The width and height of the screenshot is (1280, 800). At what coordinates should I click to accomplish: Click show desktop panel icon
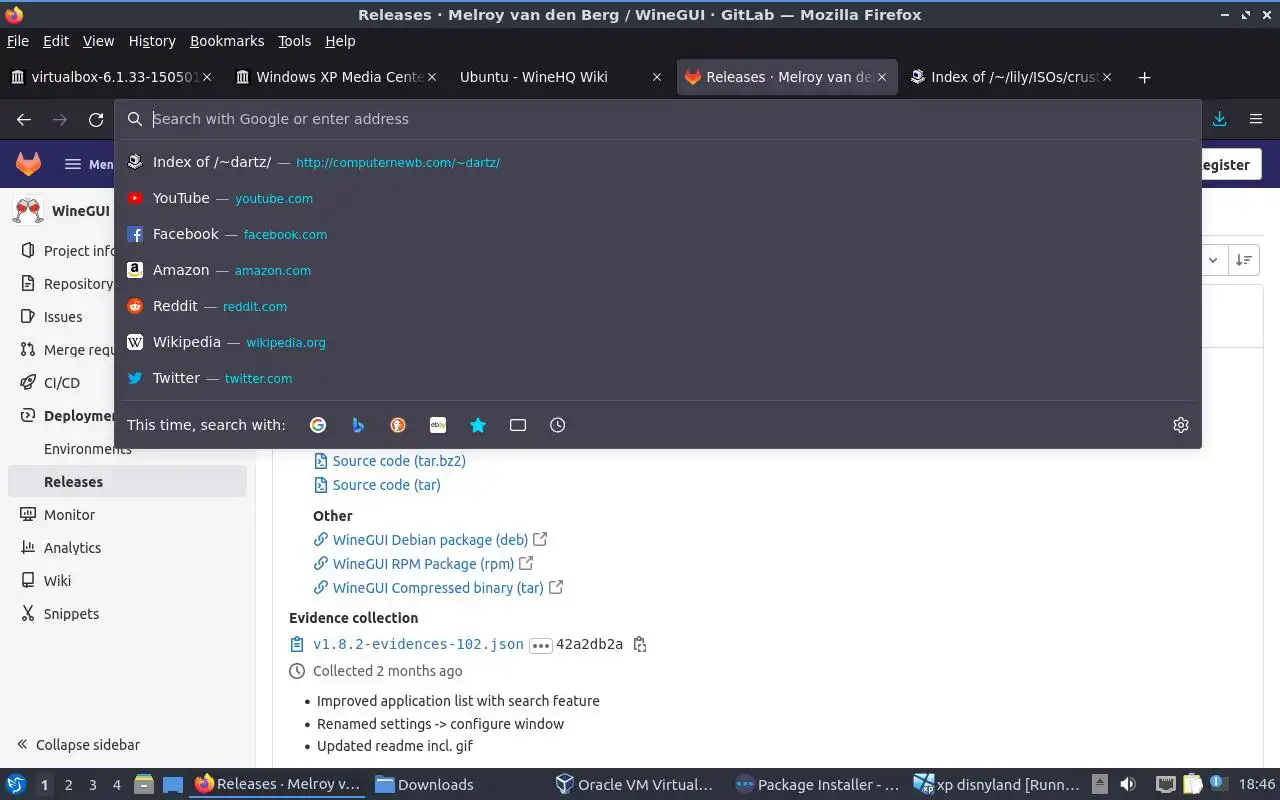pyautogui.click(x=172, y=784)
